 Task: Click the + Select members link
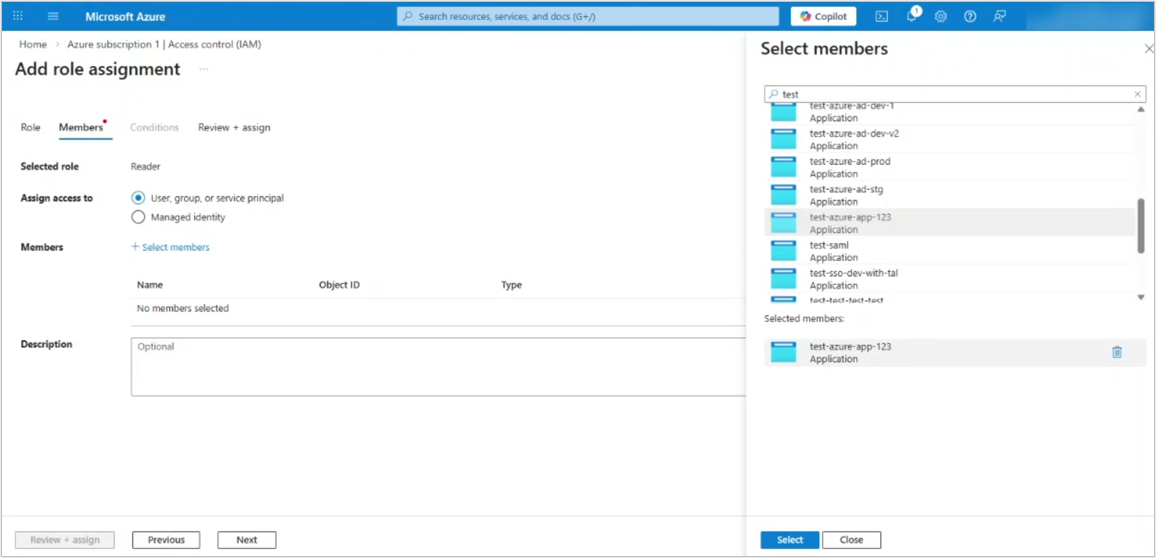[170, 247]
